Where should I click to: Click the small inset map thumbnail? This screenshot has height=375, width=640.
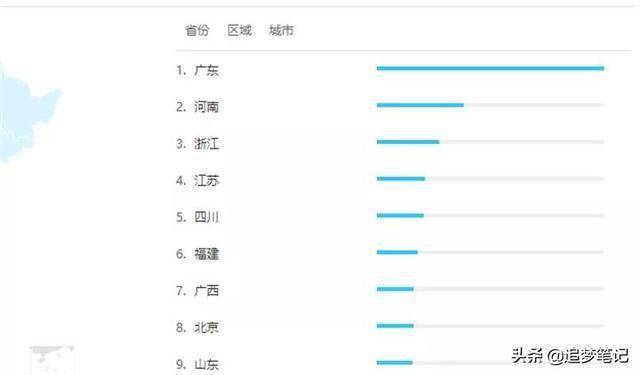[51, 360]
